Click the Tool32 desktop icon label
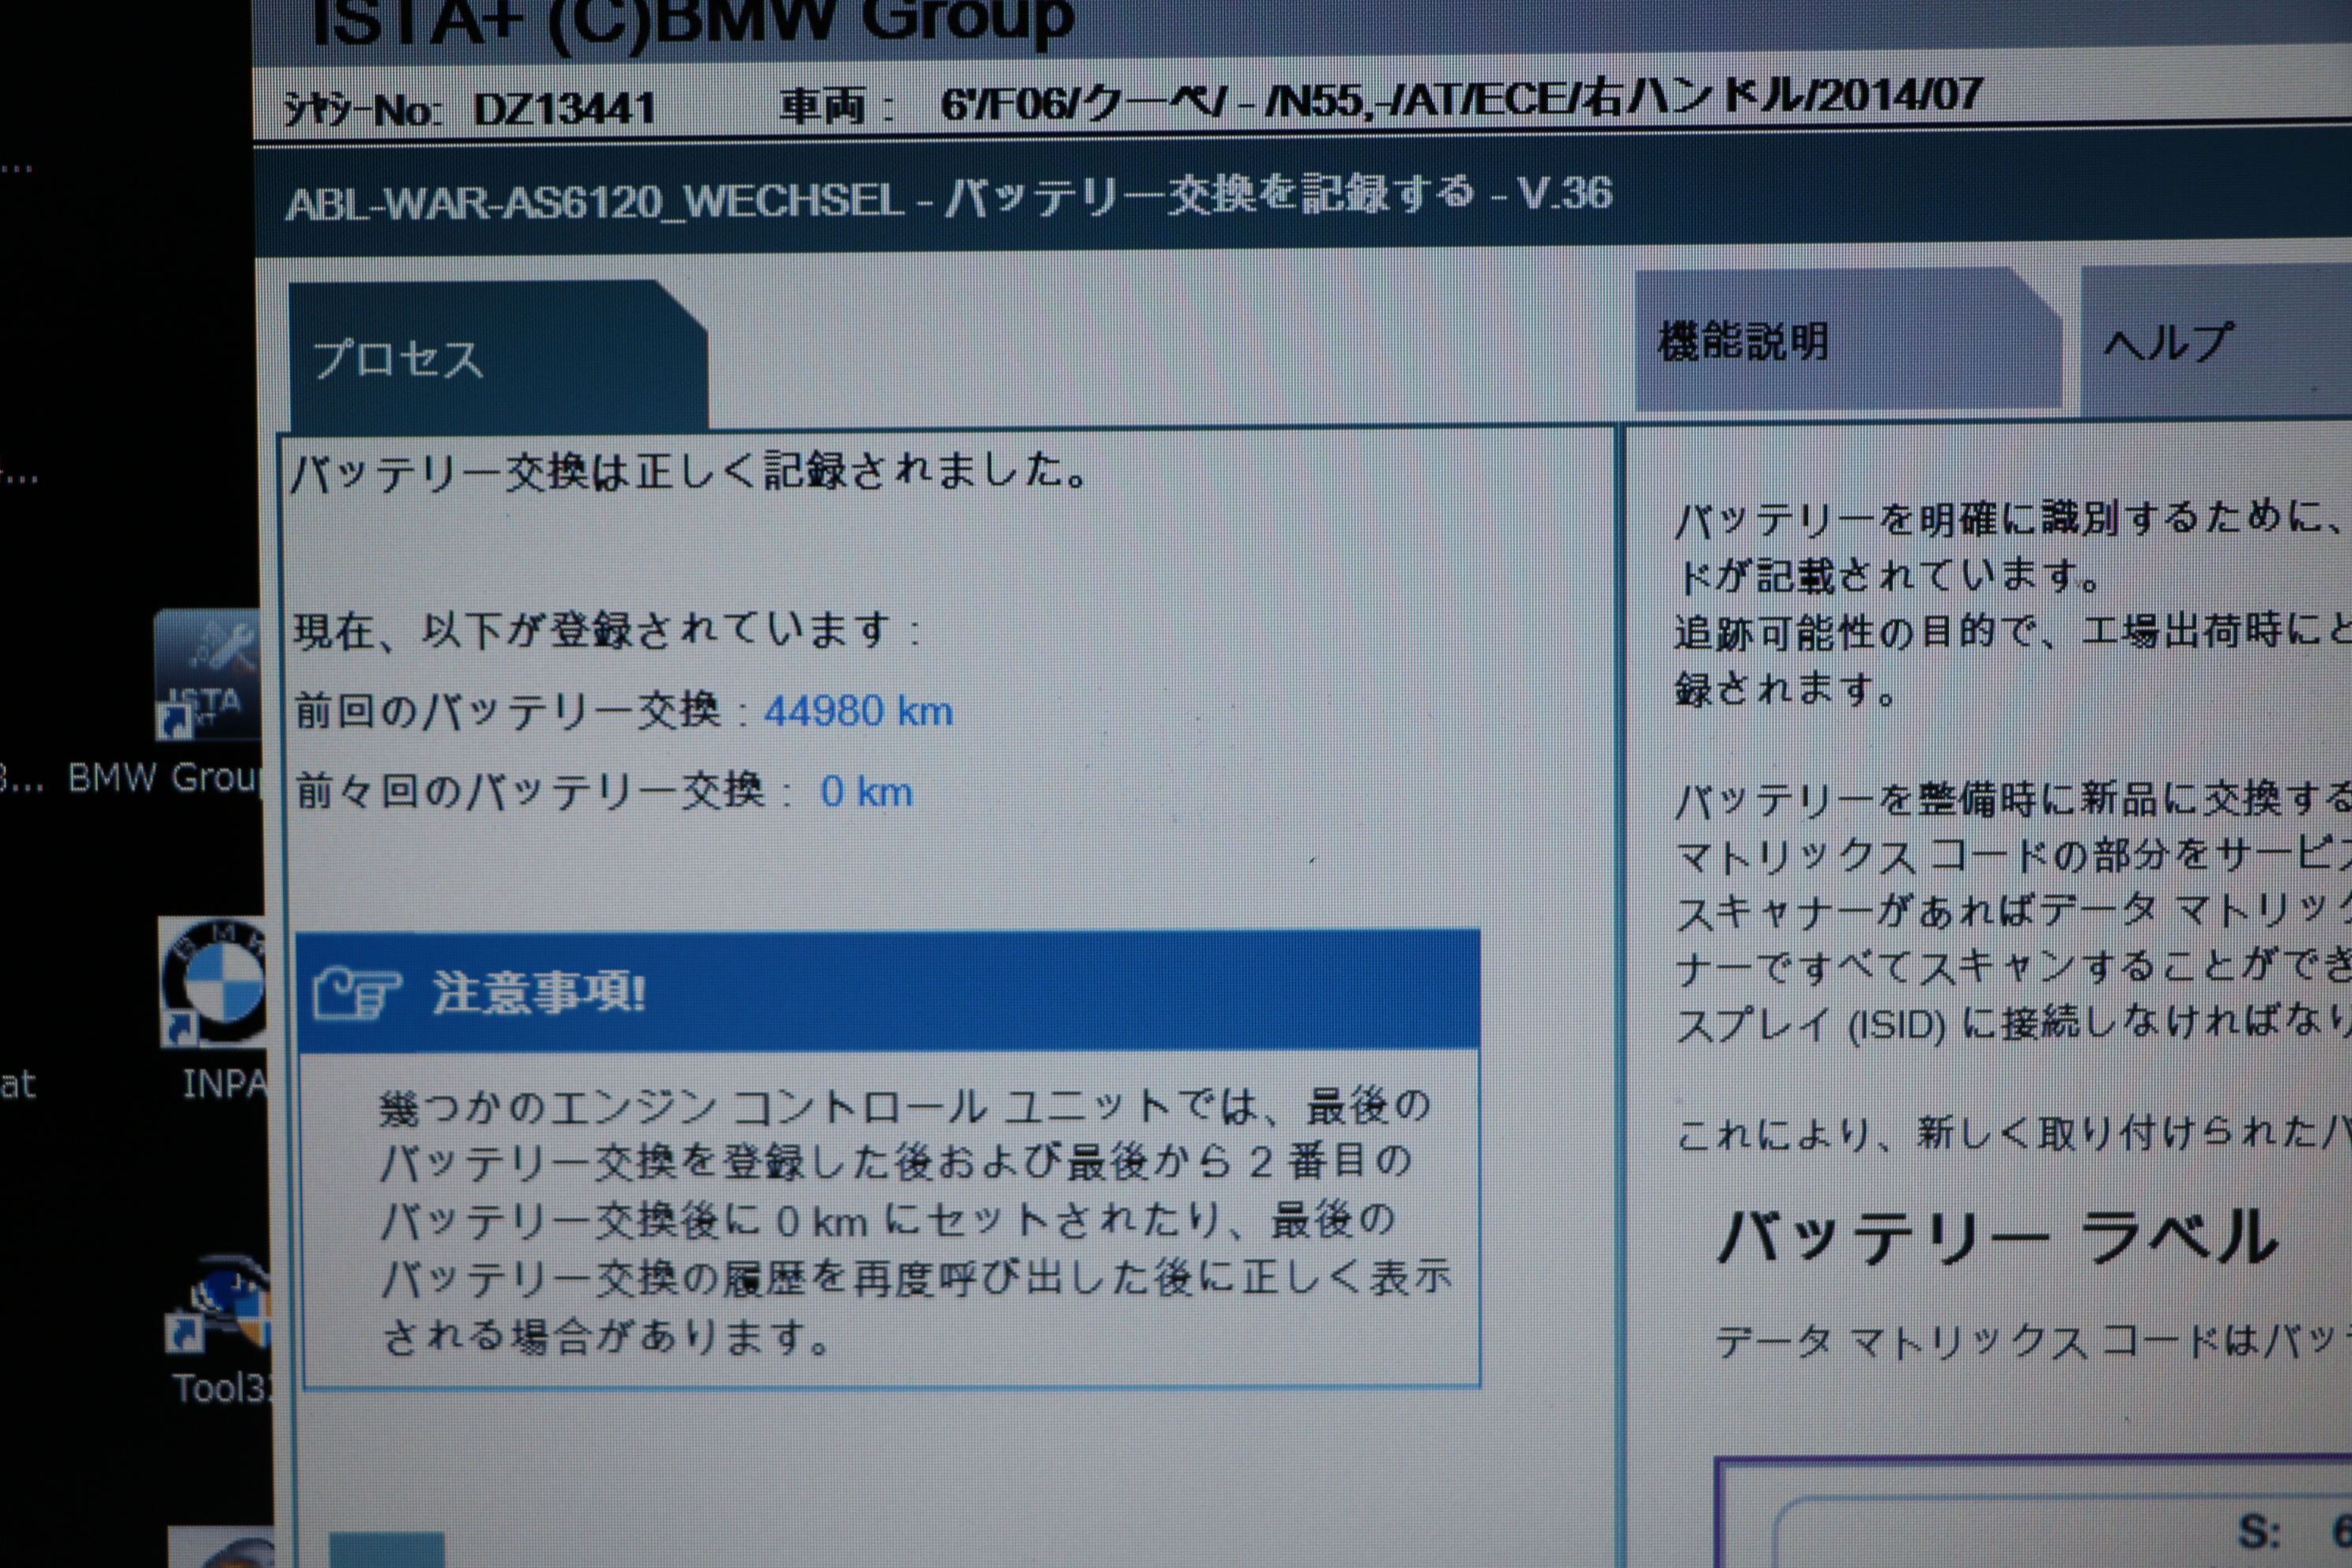 221,1388
